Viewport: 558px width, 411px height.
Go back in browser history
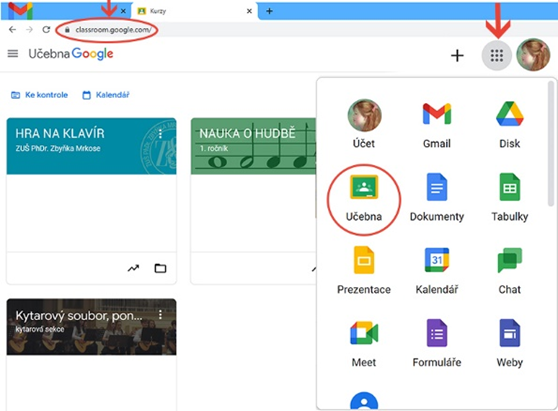click(12, 30)
